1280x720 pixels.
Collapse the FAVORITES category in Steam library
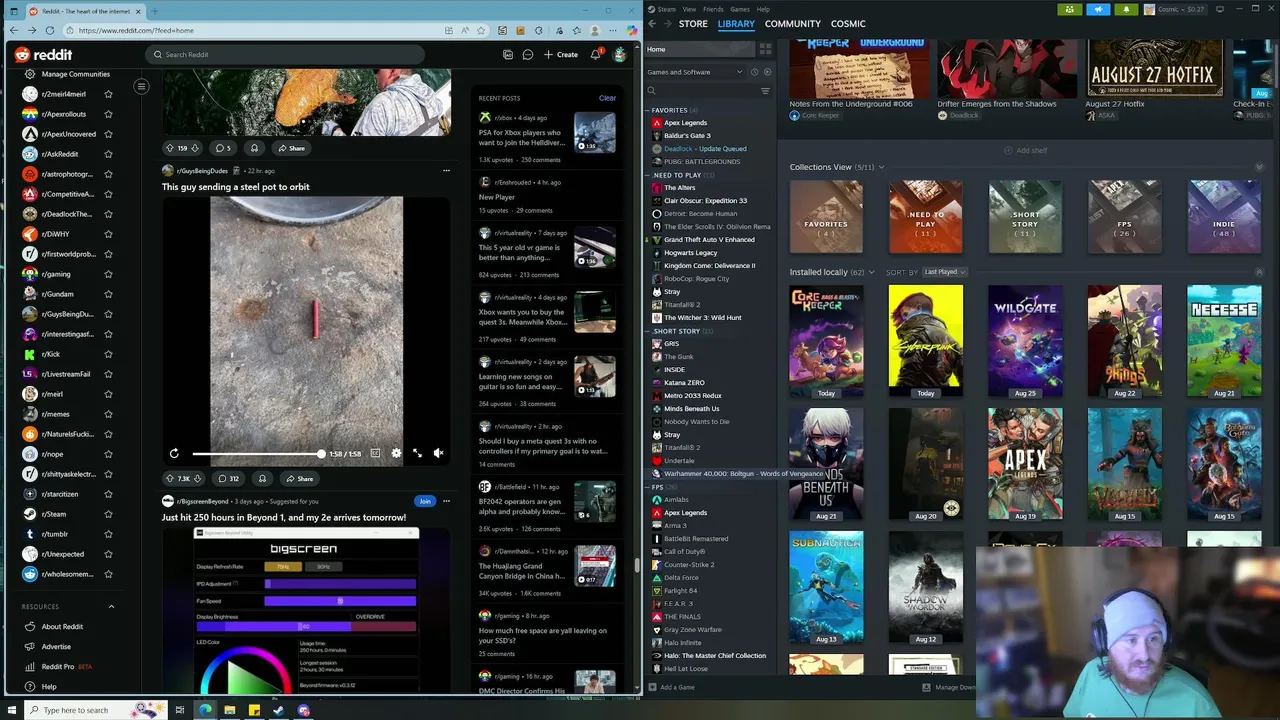click(649, 110)
